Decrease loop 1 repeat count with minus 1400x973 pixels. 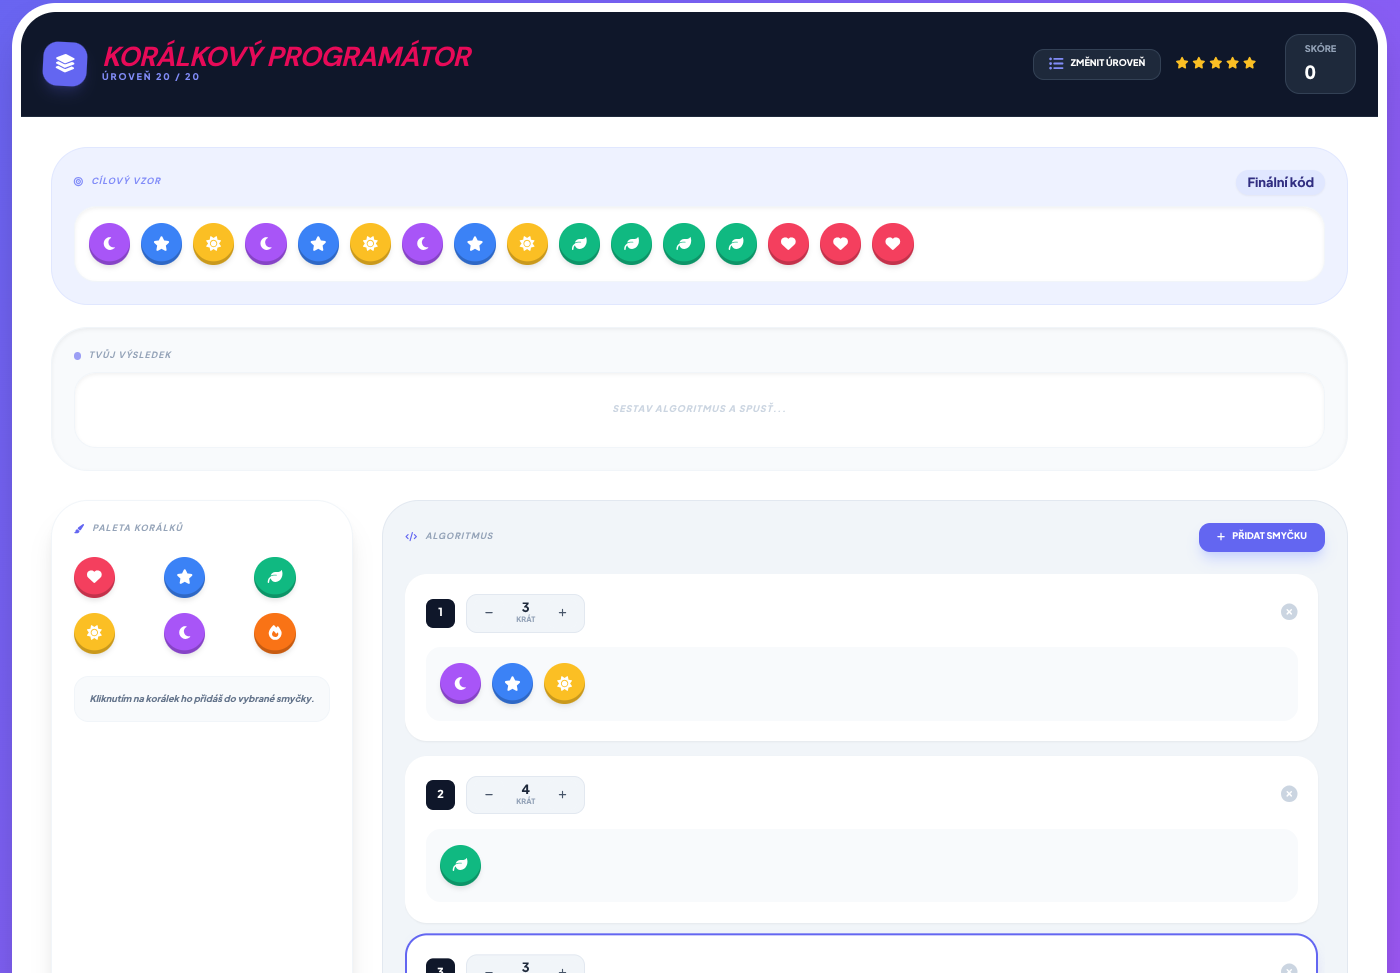click(x=489, y=613)
